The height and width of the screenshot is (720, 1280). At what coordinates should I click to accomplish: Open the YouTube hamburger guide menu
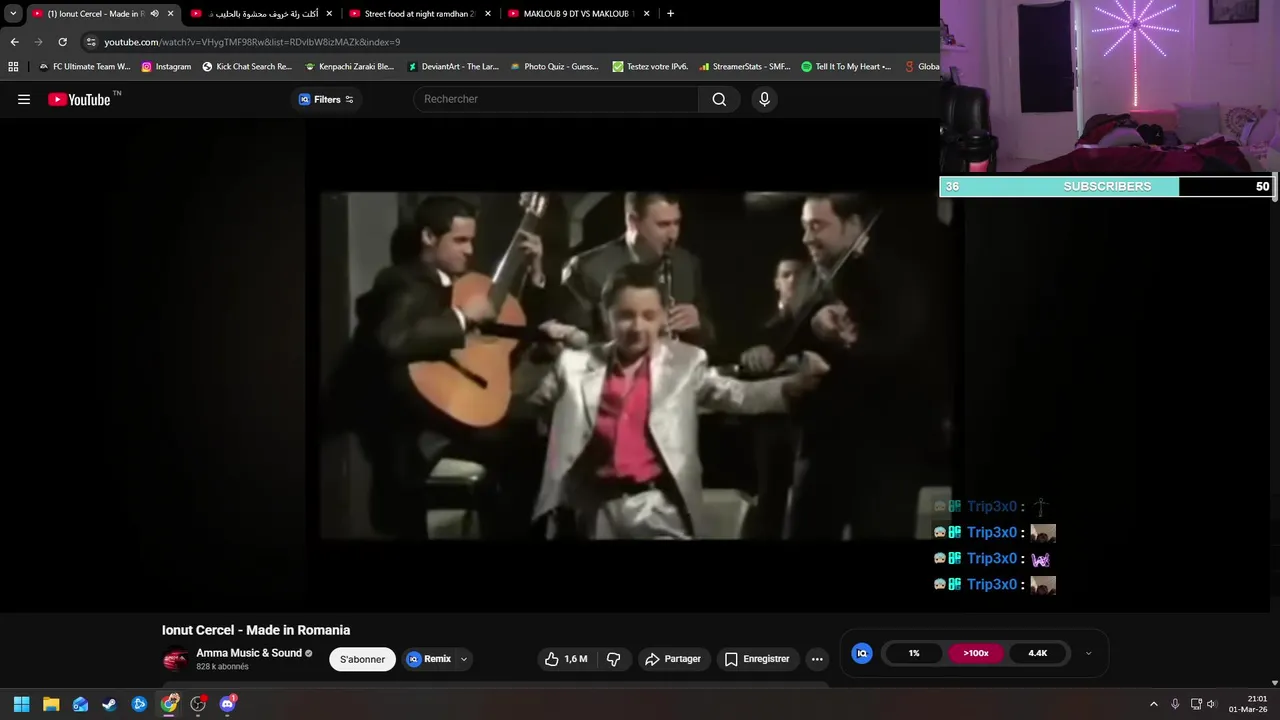(x=24, y=99)
